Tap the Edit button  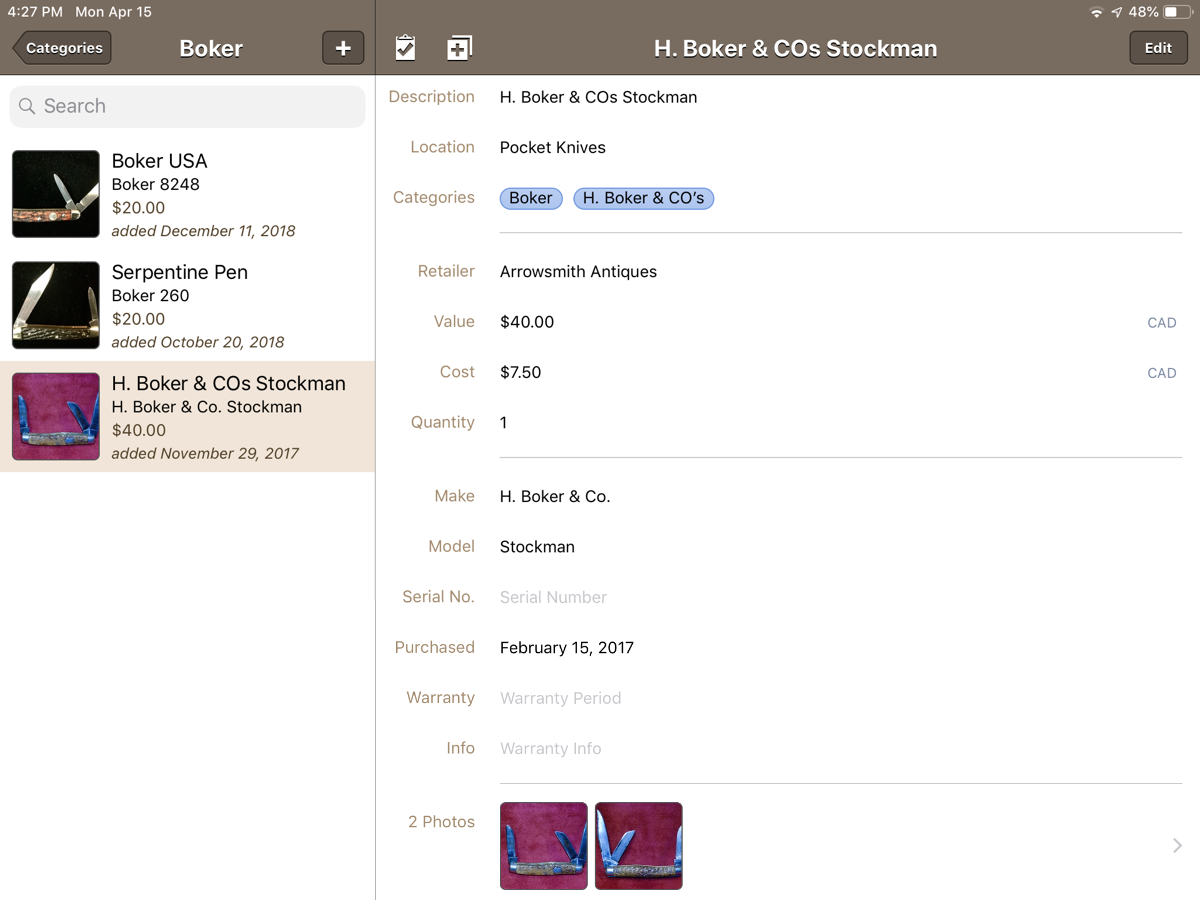1158,48
